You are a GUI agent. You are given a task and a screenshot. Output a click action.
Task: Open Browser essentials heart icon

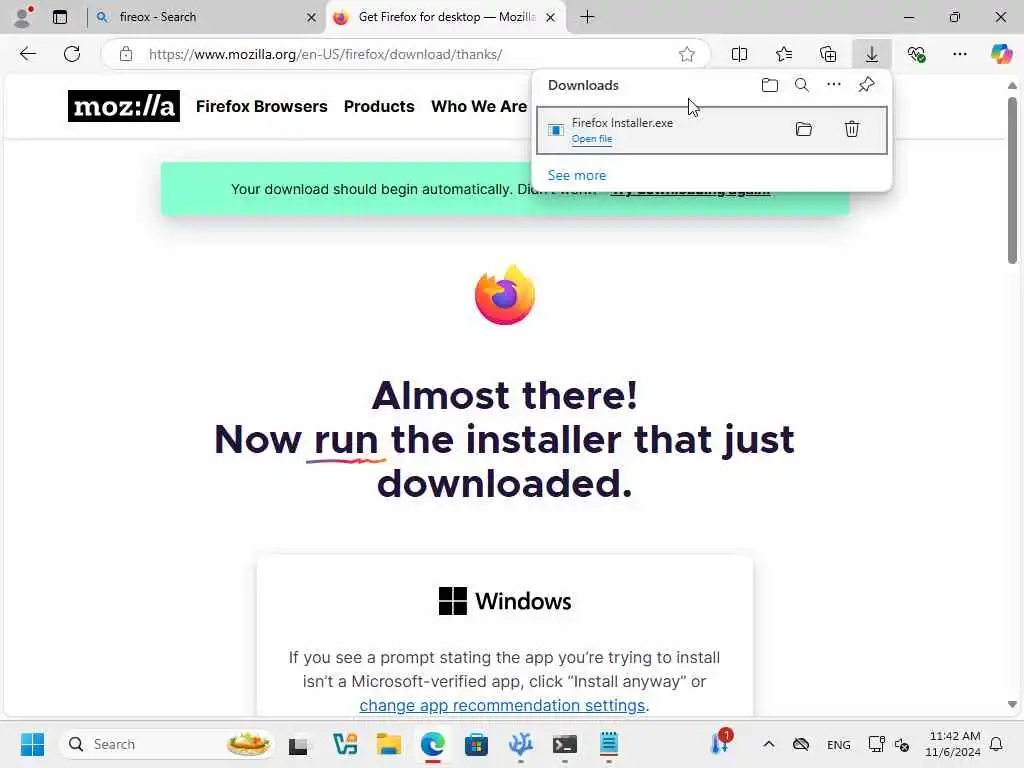[916, 54]
